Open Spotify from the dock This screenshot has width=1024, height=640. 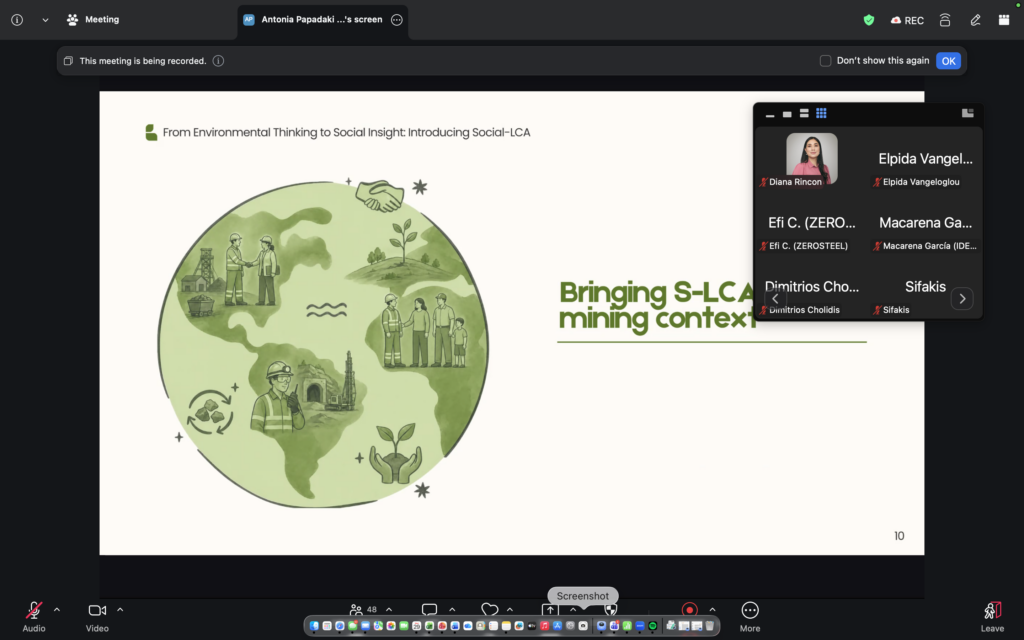(652, 626)
